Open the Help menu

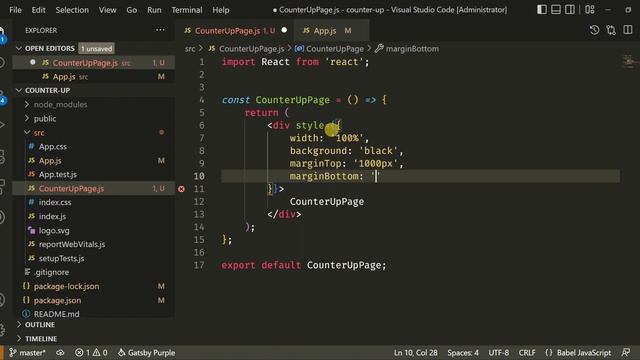(x=220, y=10)
